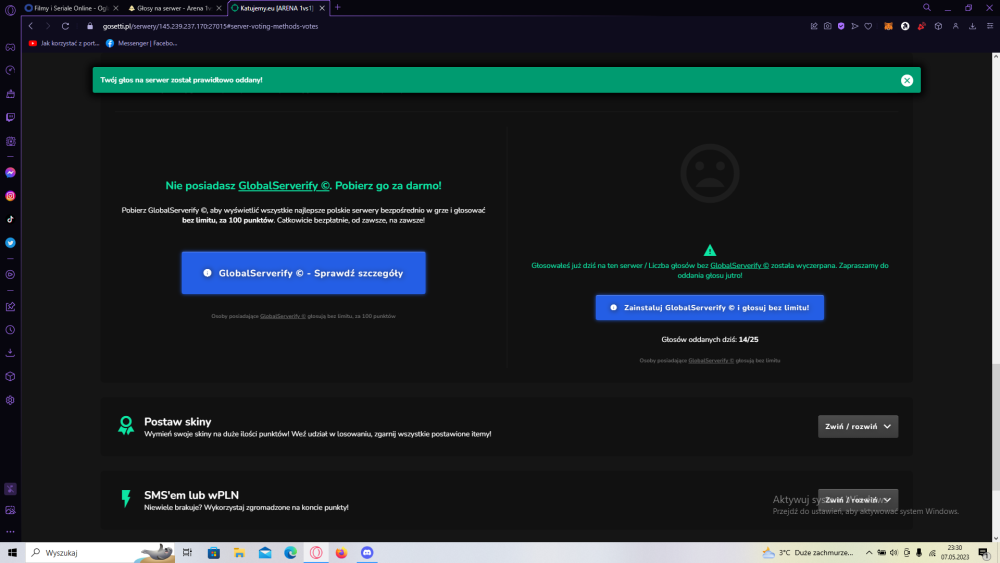Open the YouTube bookmark Jak korzystać z port
This screenshot has height=563, width=1000.
64,43
